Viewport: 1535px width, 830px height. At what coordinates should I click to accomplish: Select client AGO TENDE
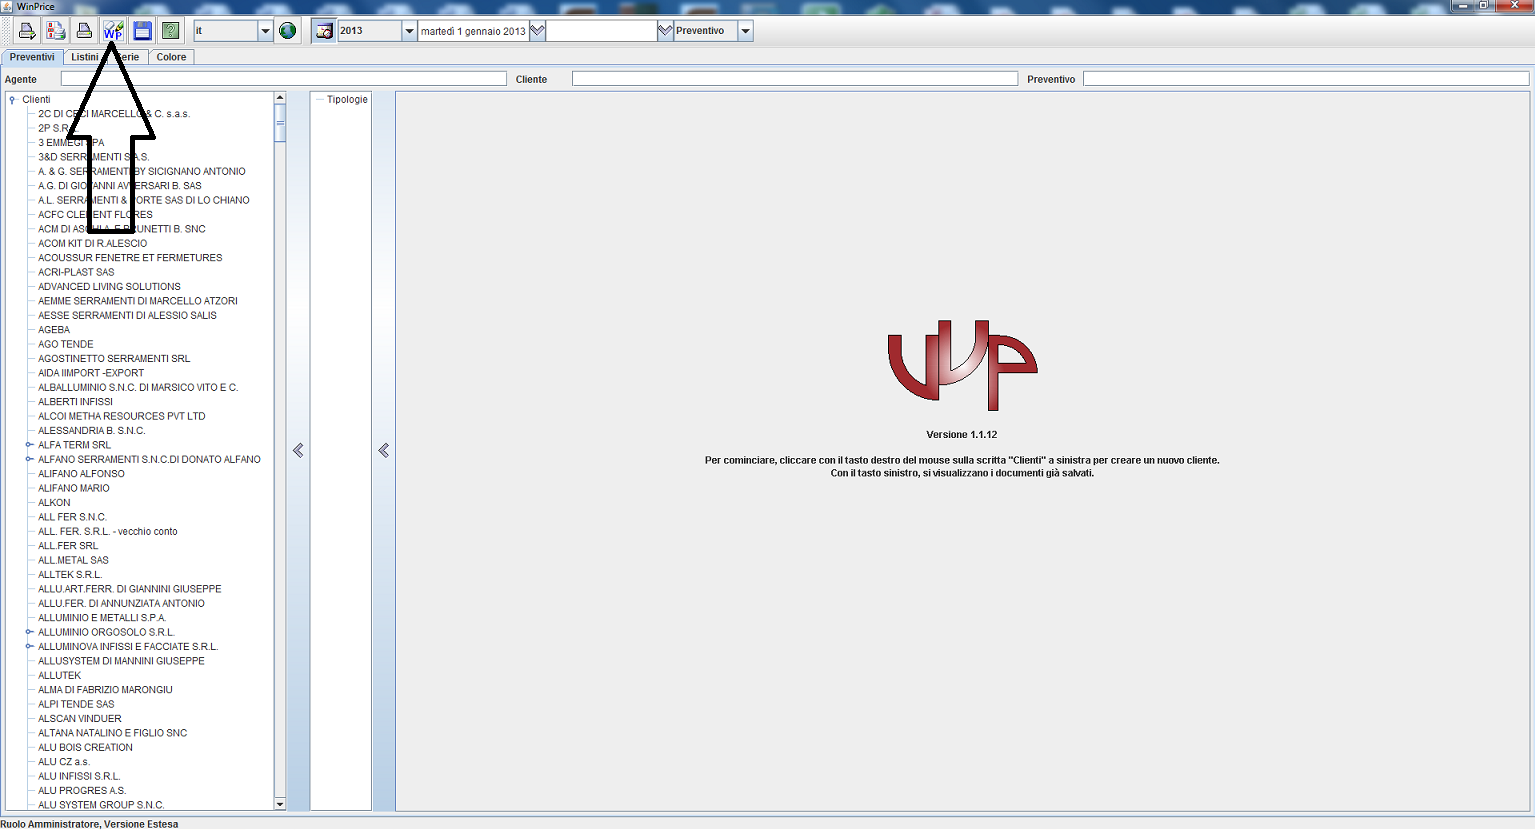(65, 344)
